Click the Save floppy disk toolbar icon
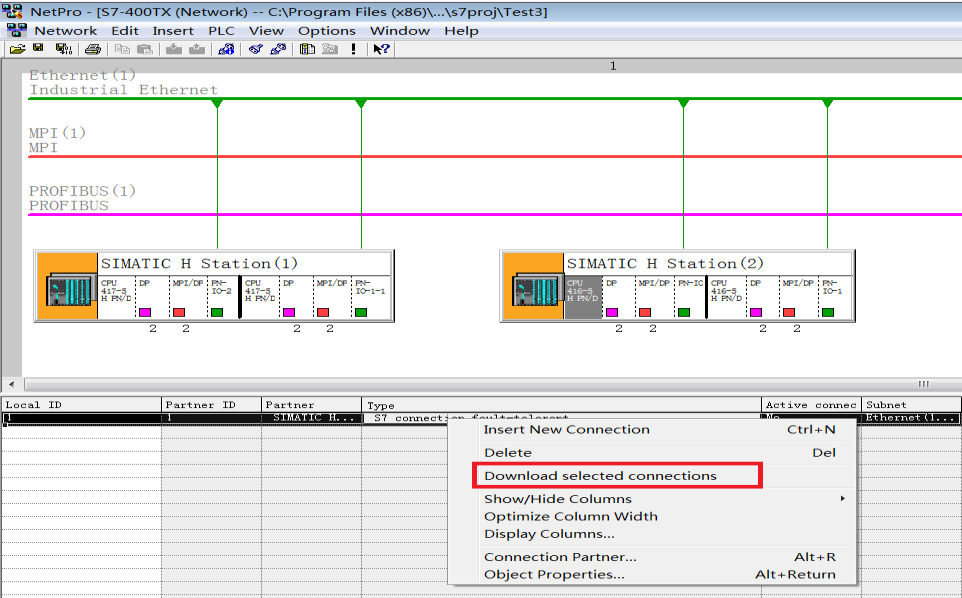The width and height of the screenshot is (962, 598). point(38,48)
